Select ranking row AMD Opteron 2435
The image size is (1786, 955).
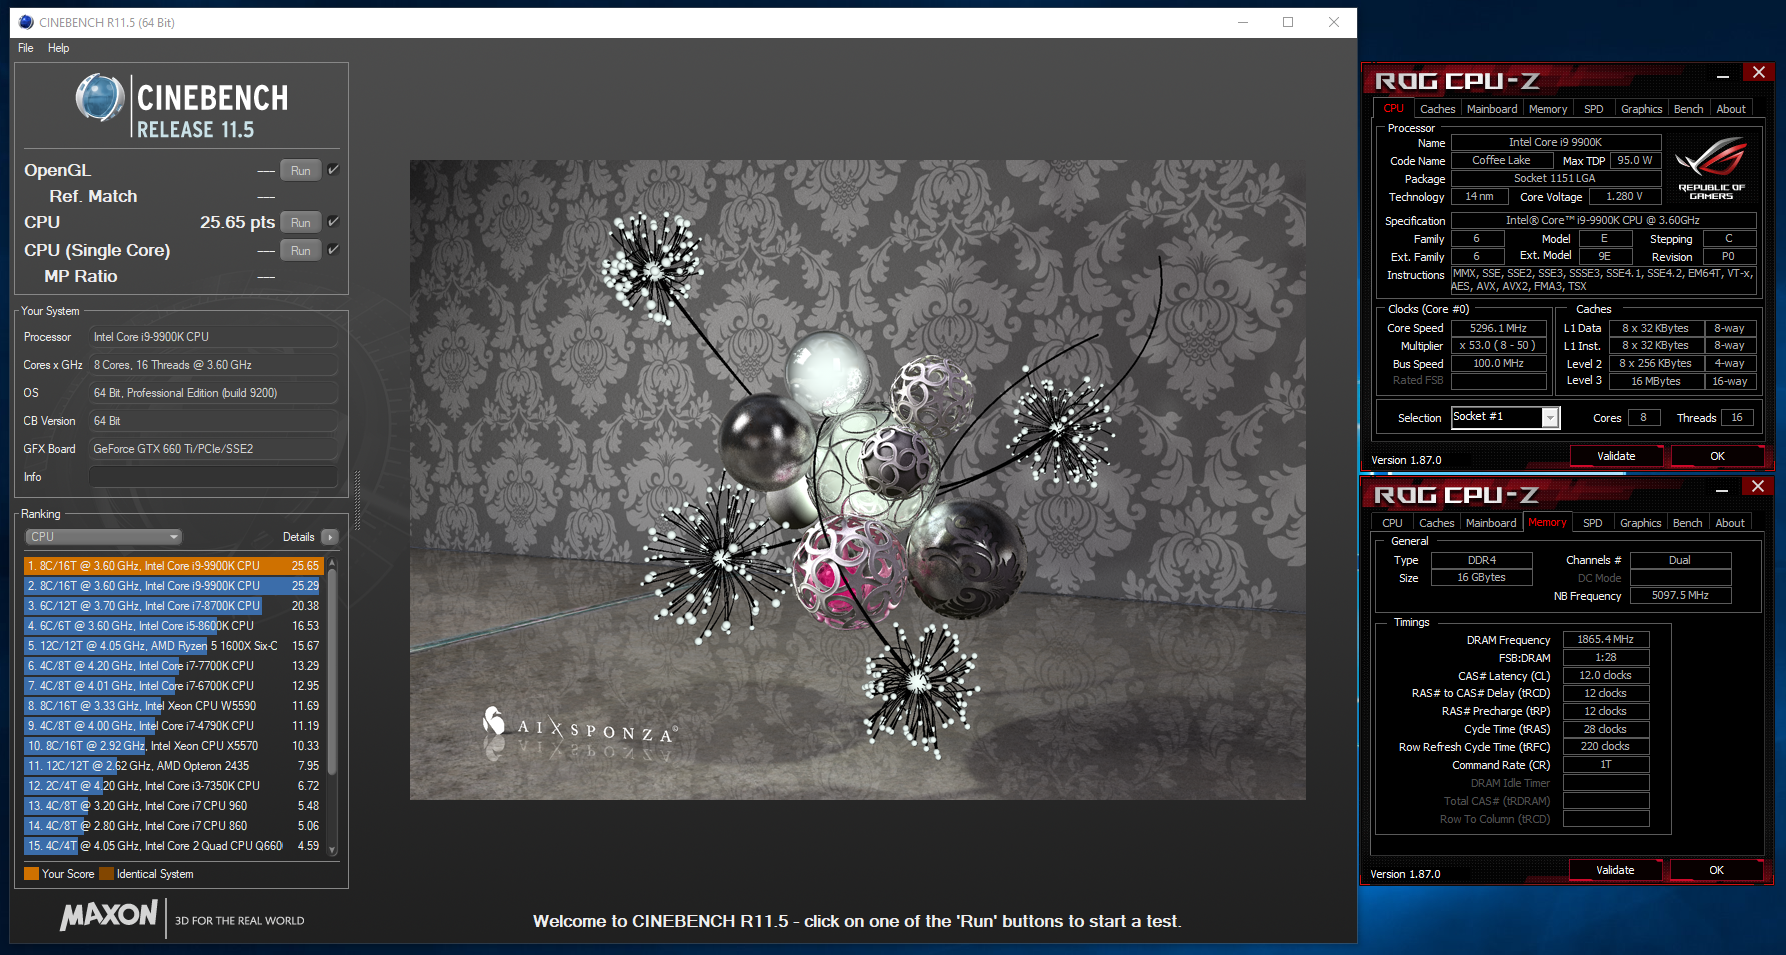tap(174, 766)
